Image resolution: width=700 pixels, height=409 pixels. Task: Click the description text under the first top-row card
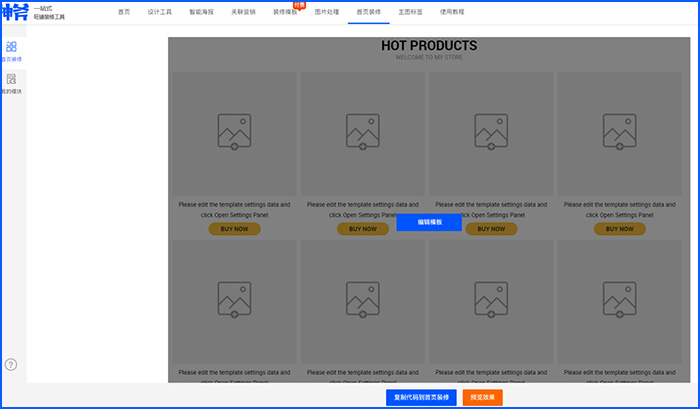pos(234,210)
